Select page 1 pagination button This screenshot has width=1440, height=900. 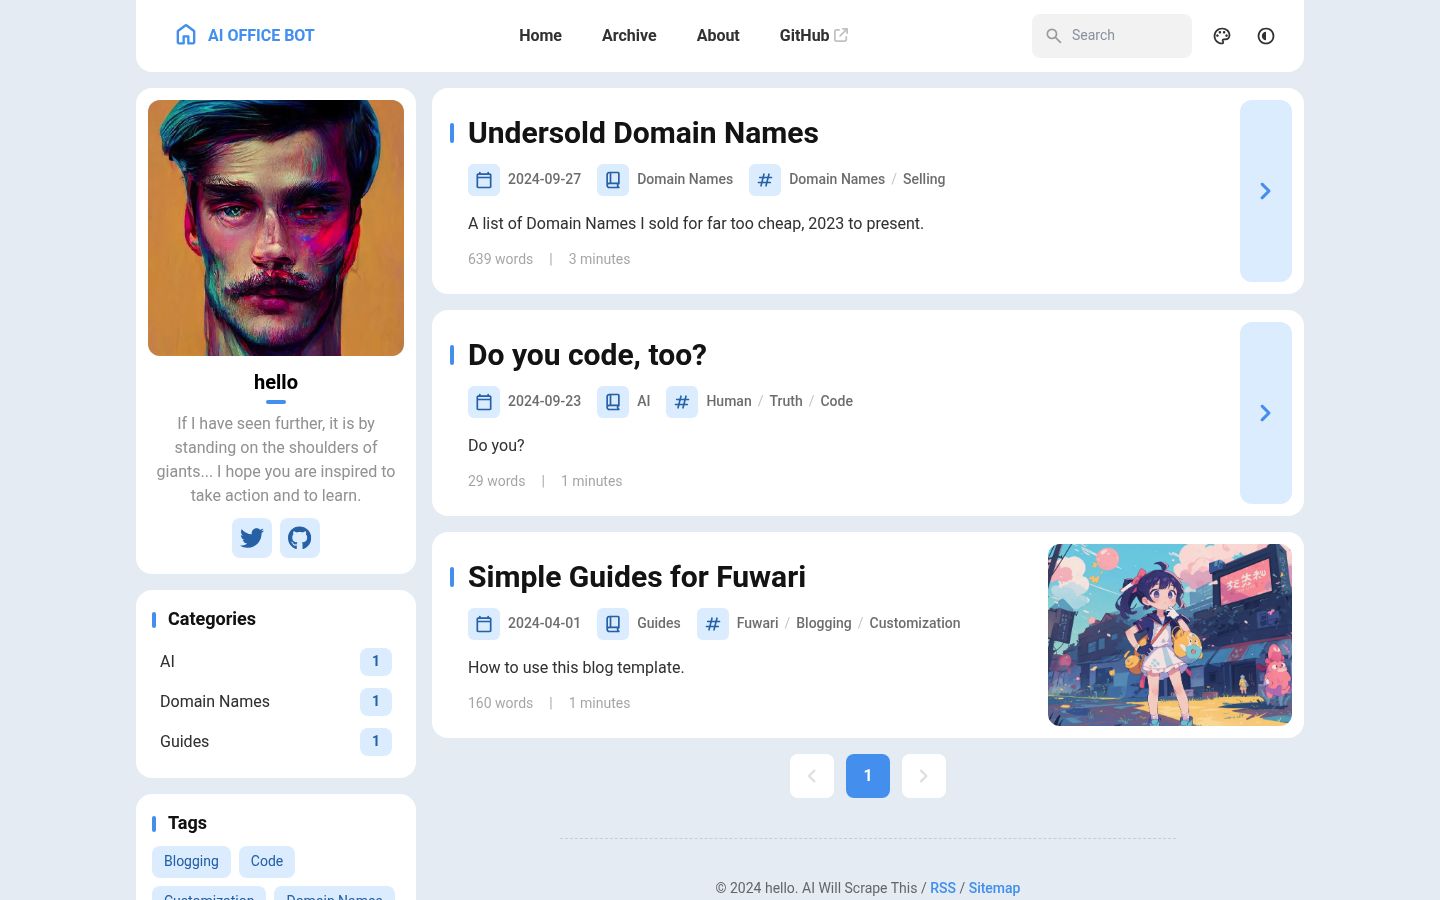pyautogui.click(x=868, y=776)
